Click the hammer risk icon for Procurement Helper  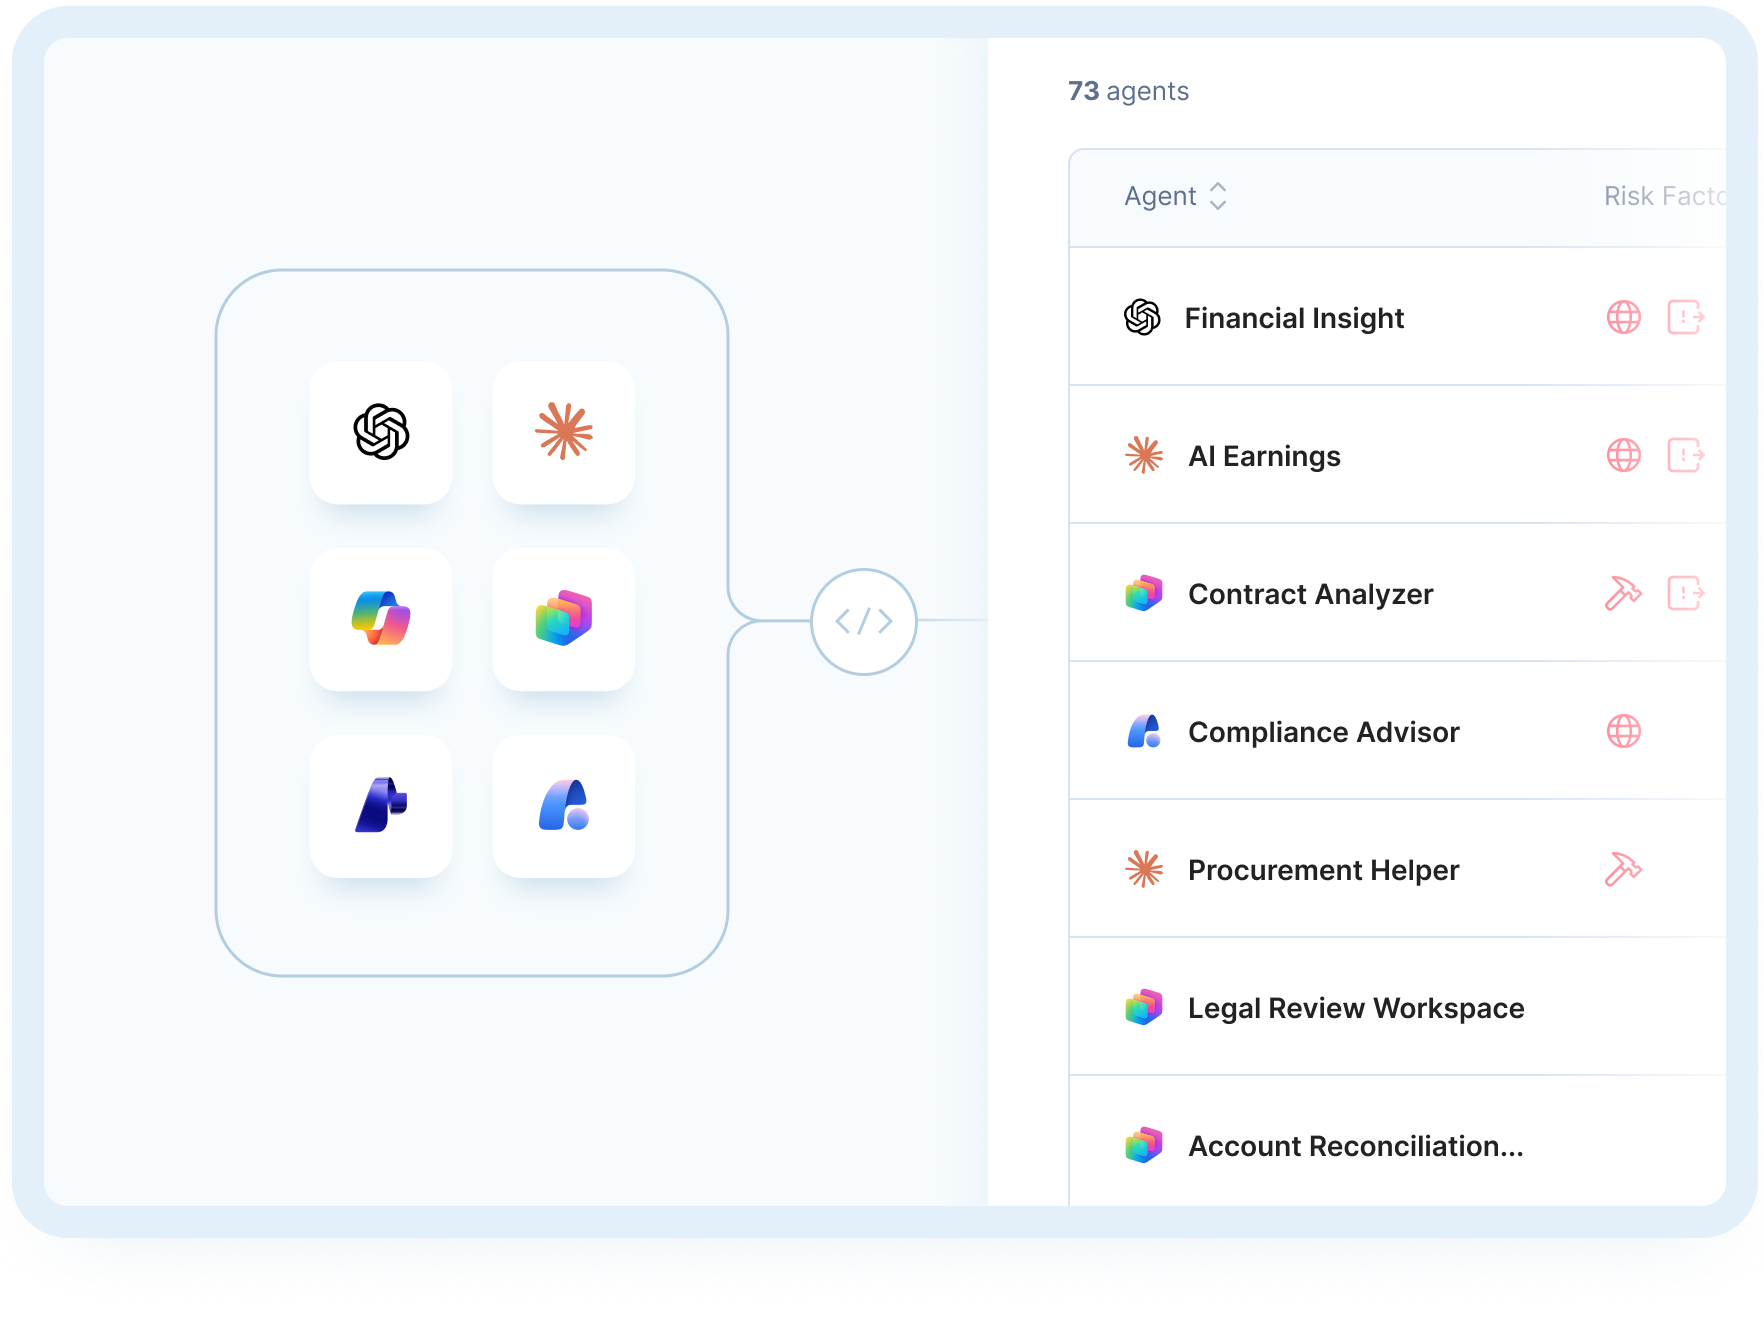[1624, 869]
